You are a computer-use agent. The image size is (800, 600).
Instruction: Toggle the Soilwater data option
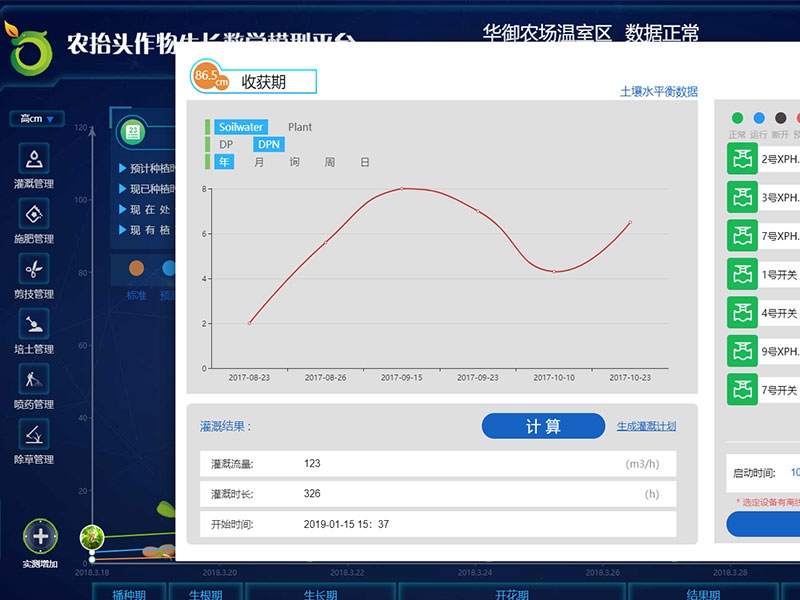coord(240,127)
